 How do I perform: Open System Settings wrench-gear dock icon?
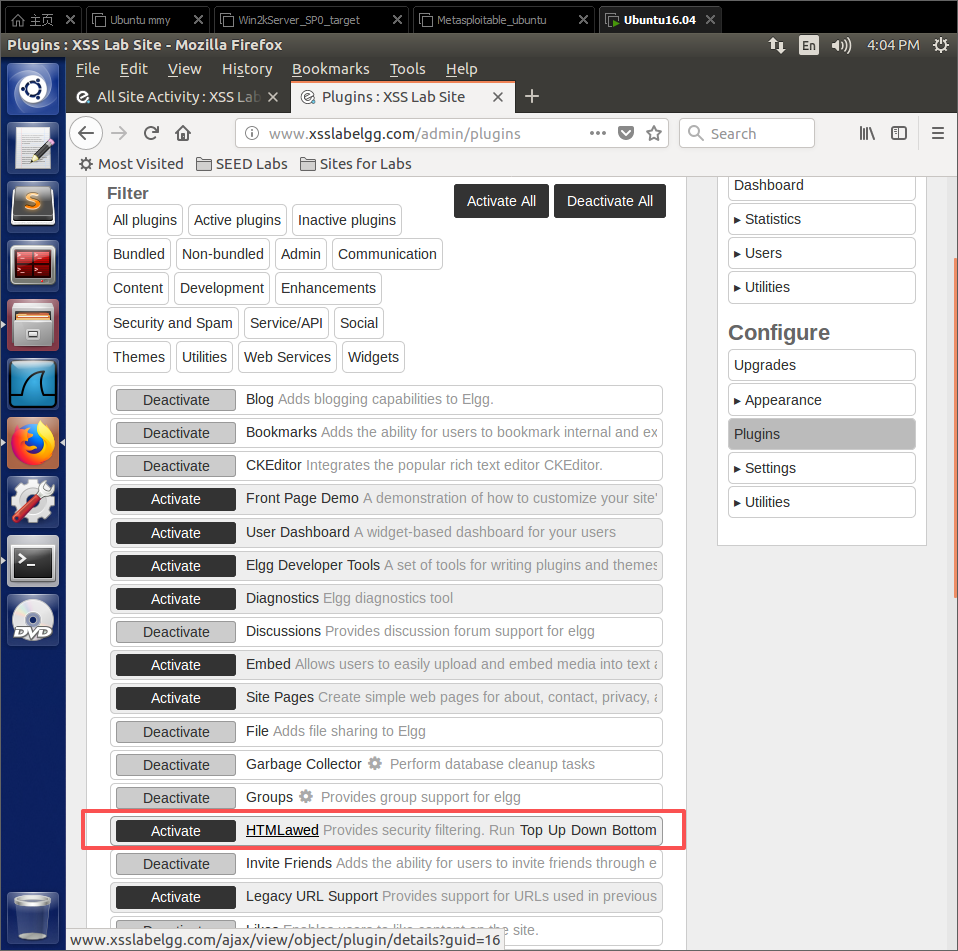coord(33,502)
